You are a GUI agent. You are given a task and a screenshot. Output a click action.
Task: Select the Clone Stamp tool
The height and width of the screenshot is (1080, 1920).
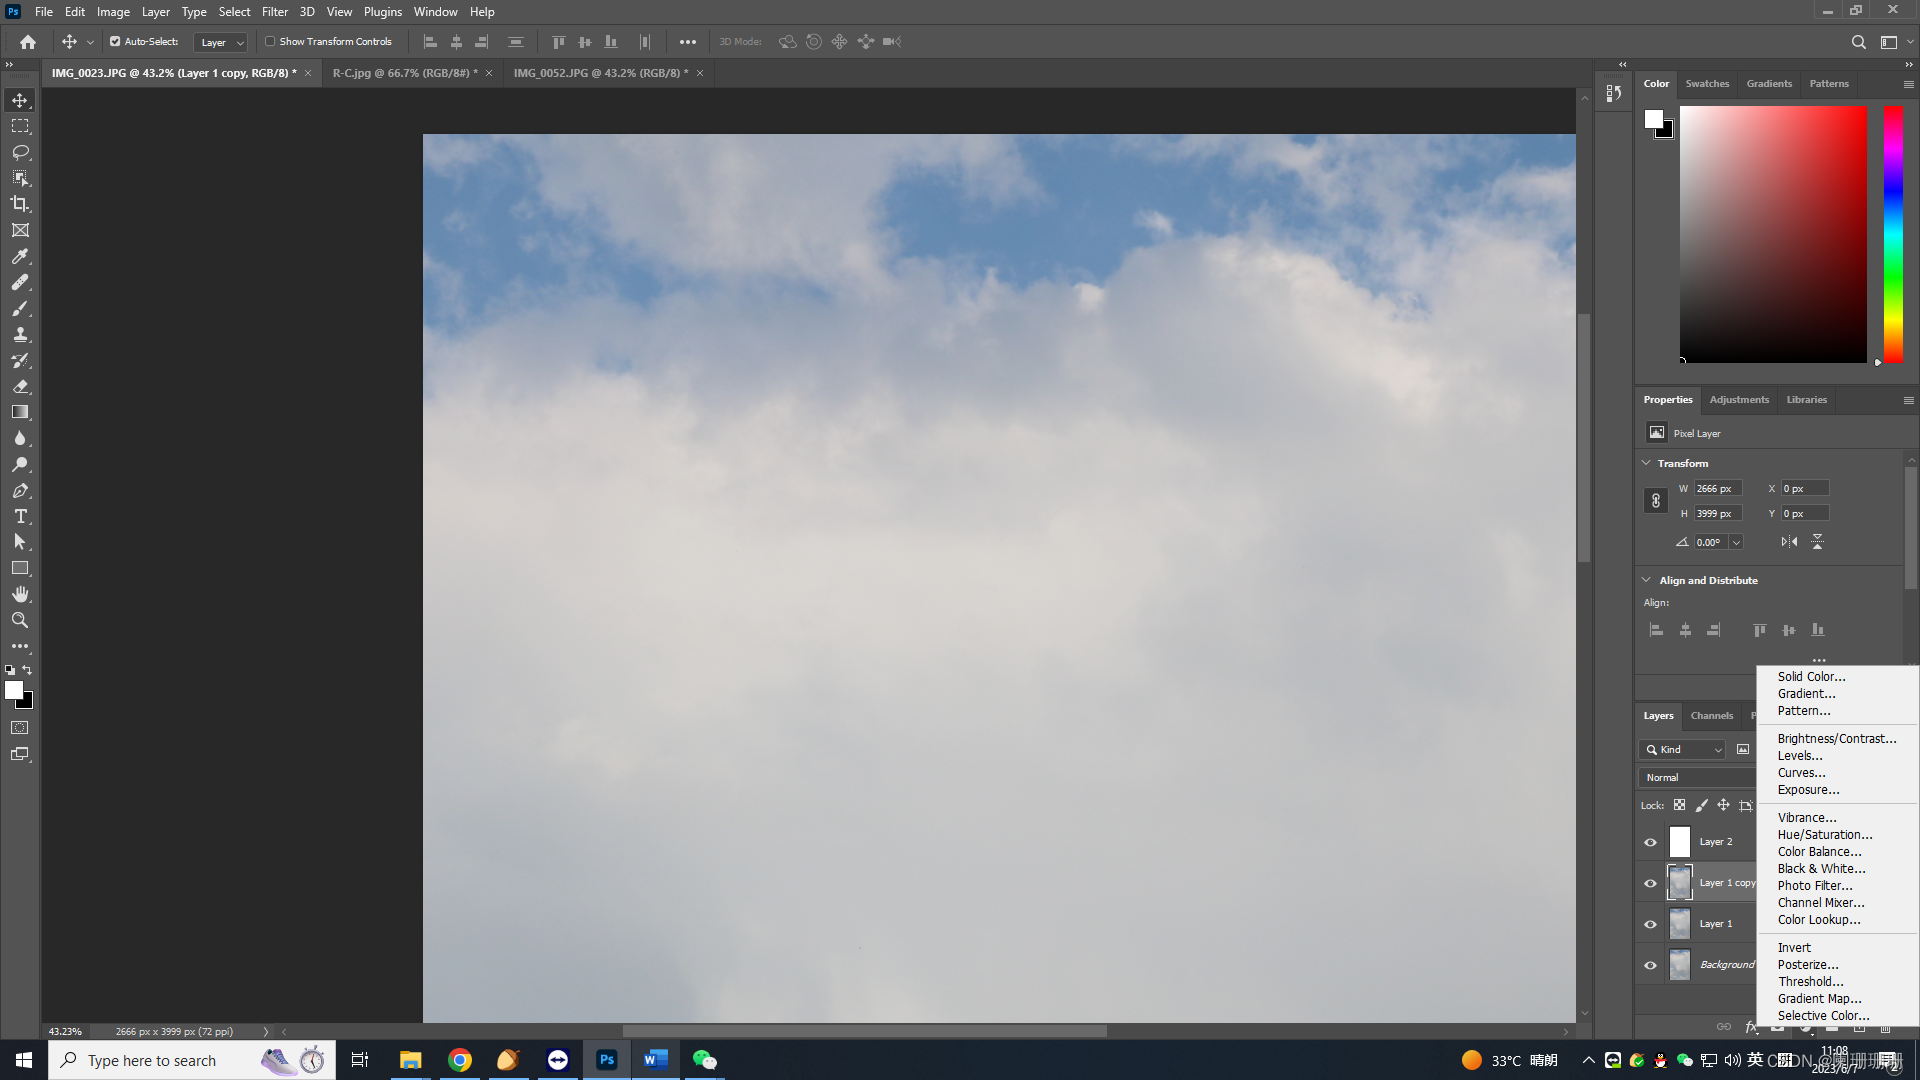(20, 334)
